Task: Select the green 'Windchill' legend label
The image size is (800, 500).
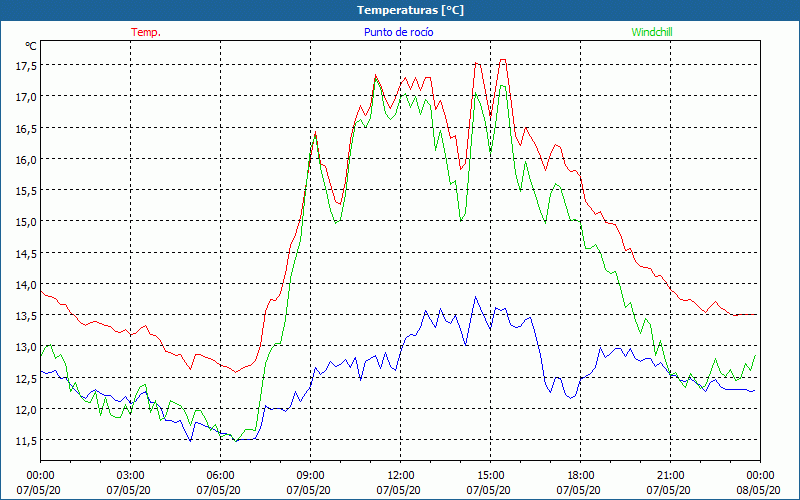Action: pyautogui.click(x=652, y=32)
